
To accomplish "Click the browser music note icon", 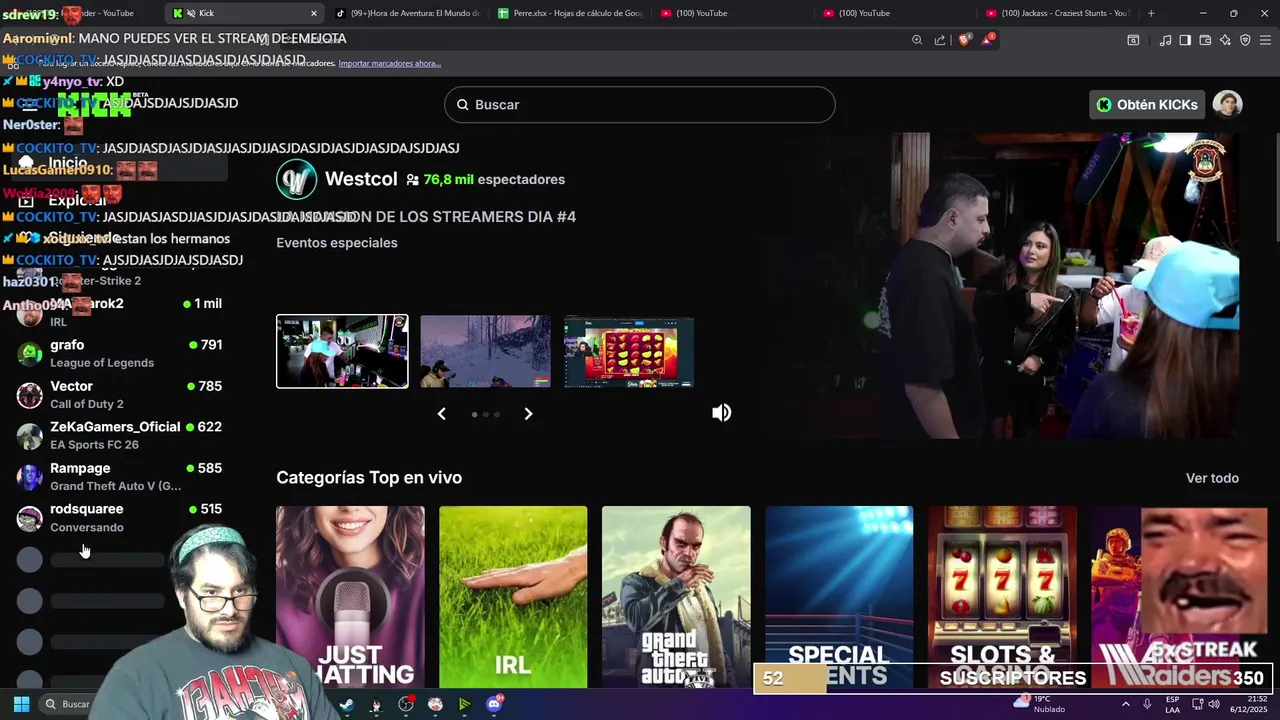I will (1165, 40).
